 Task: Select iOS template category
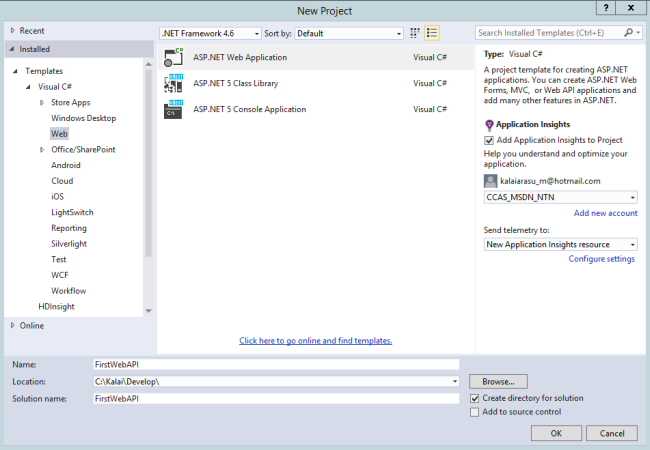pyautogui.click(x=58, y=197)
